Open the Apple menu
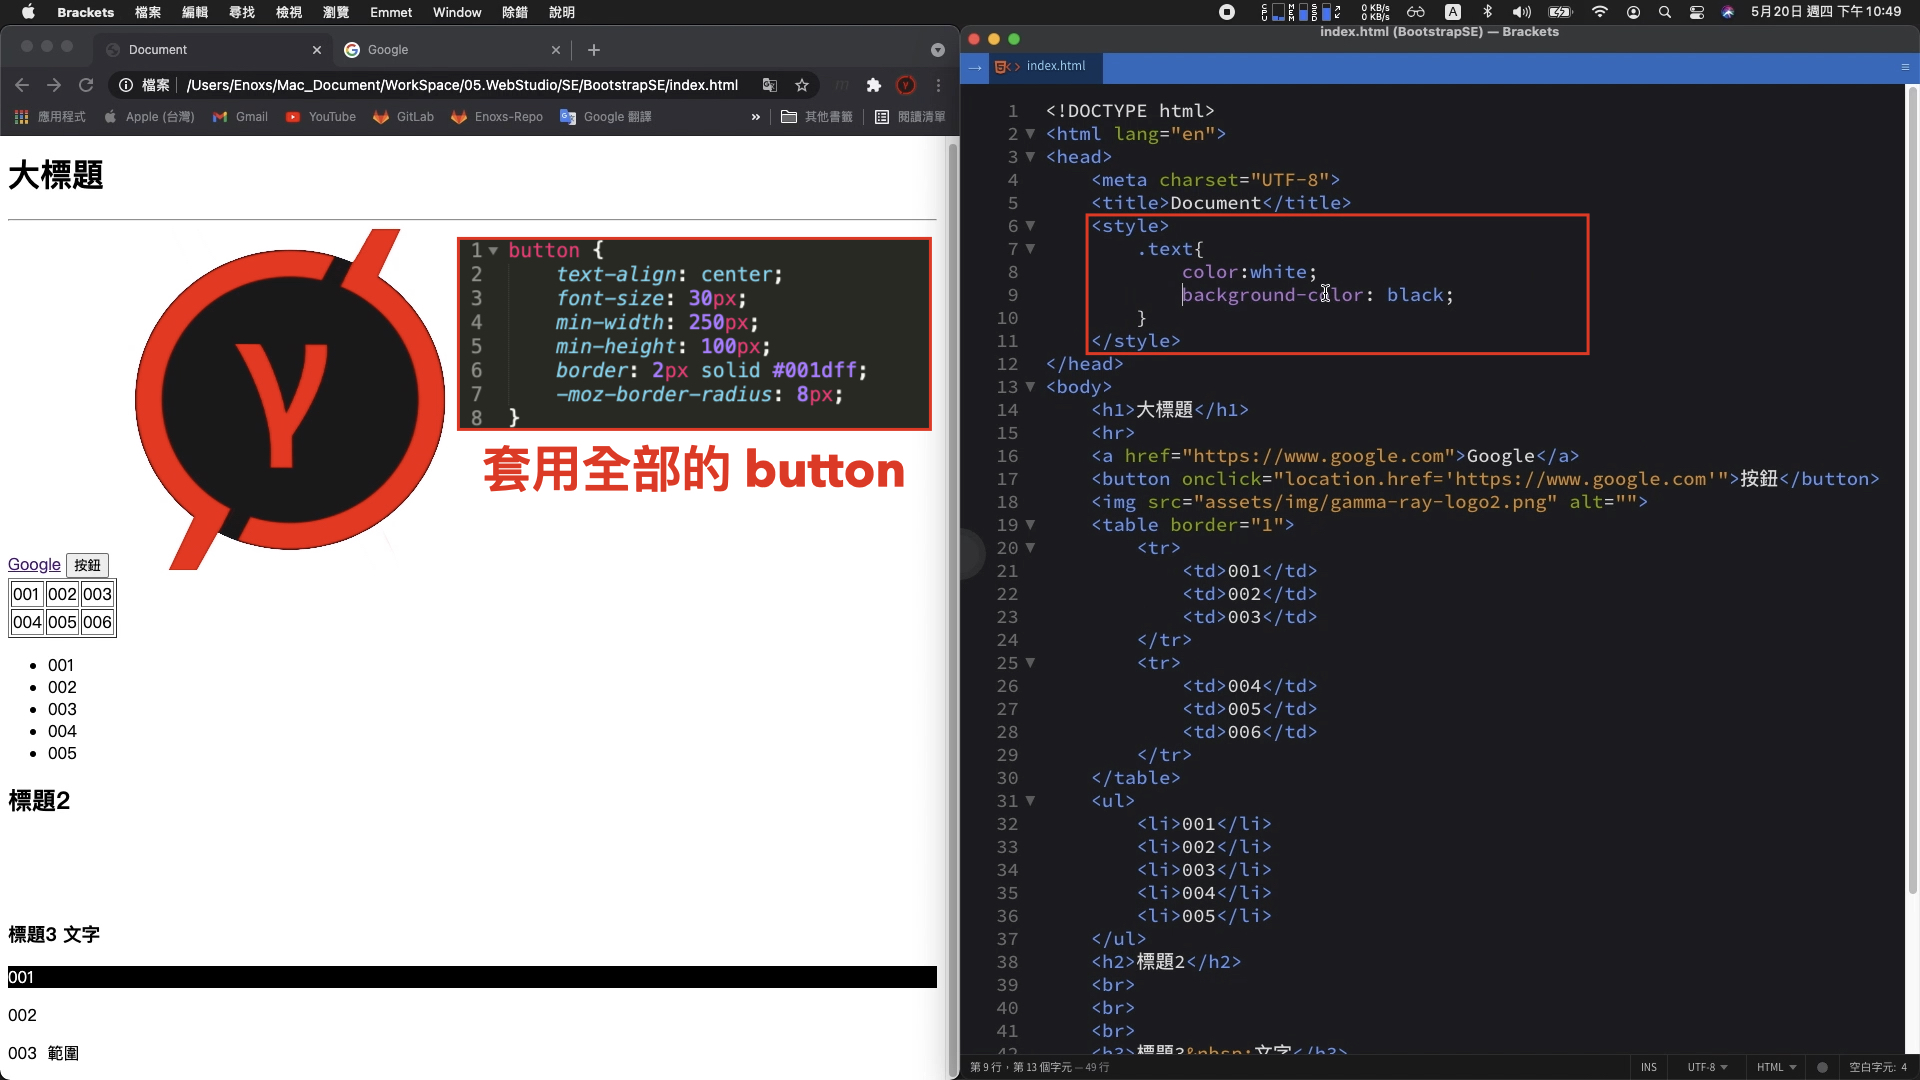1920x1080 pixels. pyautogui.click(x=28, y=12)
